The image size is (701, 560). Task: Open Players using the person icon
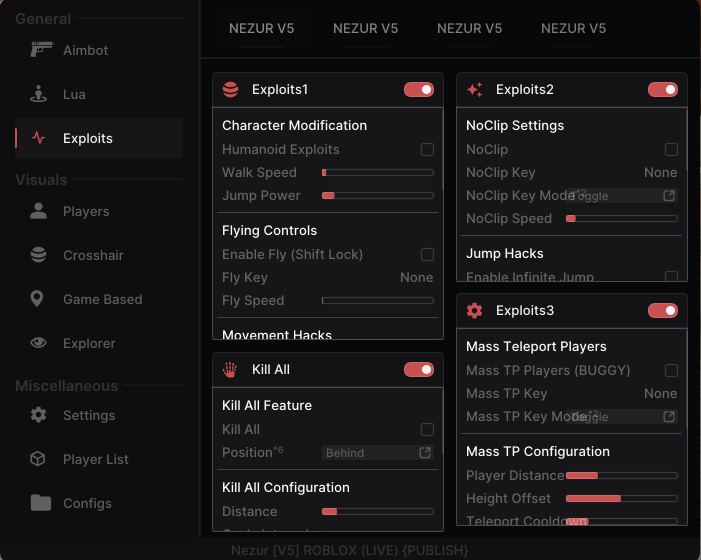(38, 211)
